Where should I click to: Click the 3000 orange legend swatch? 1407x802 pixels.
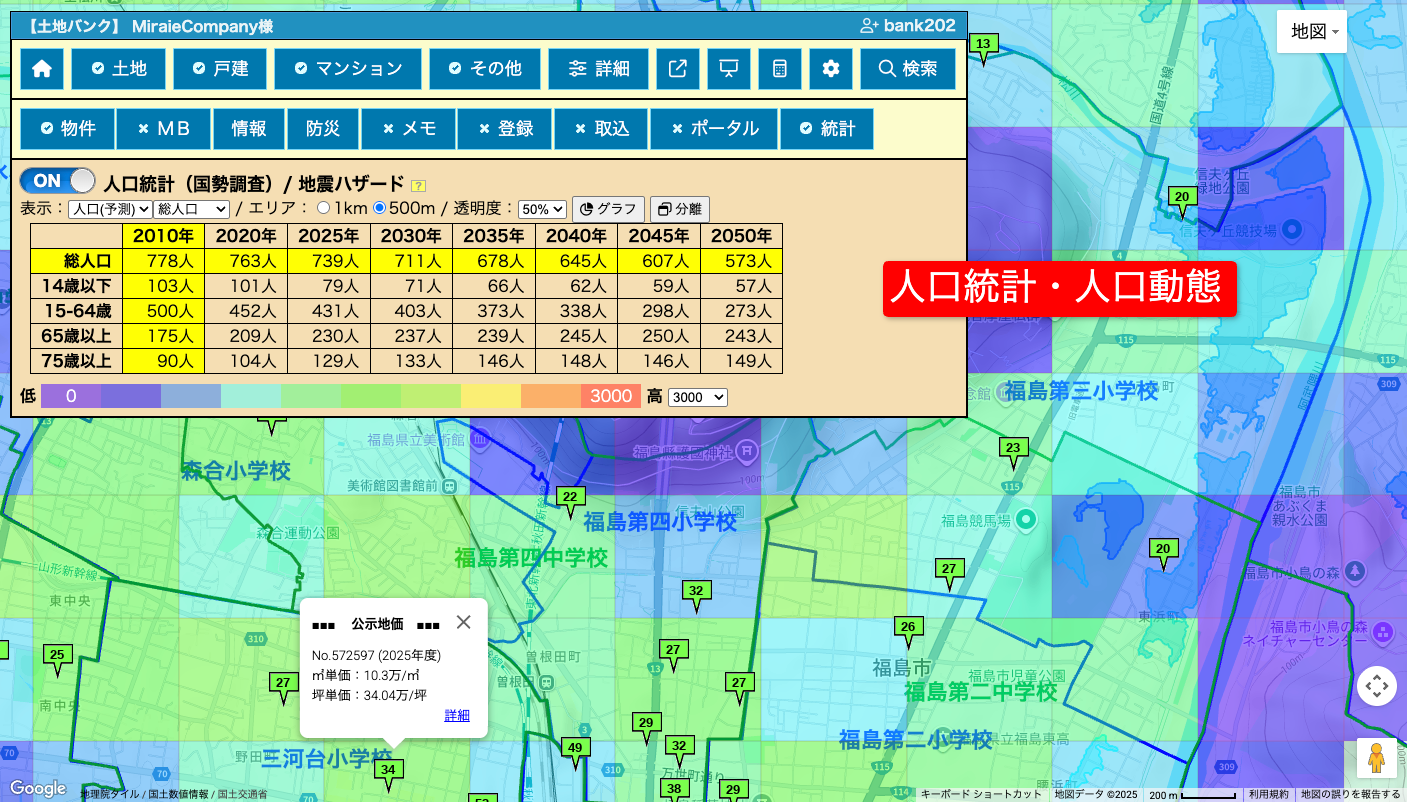611,396
